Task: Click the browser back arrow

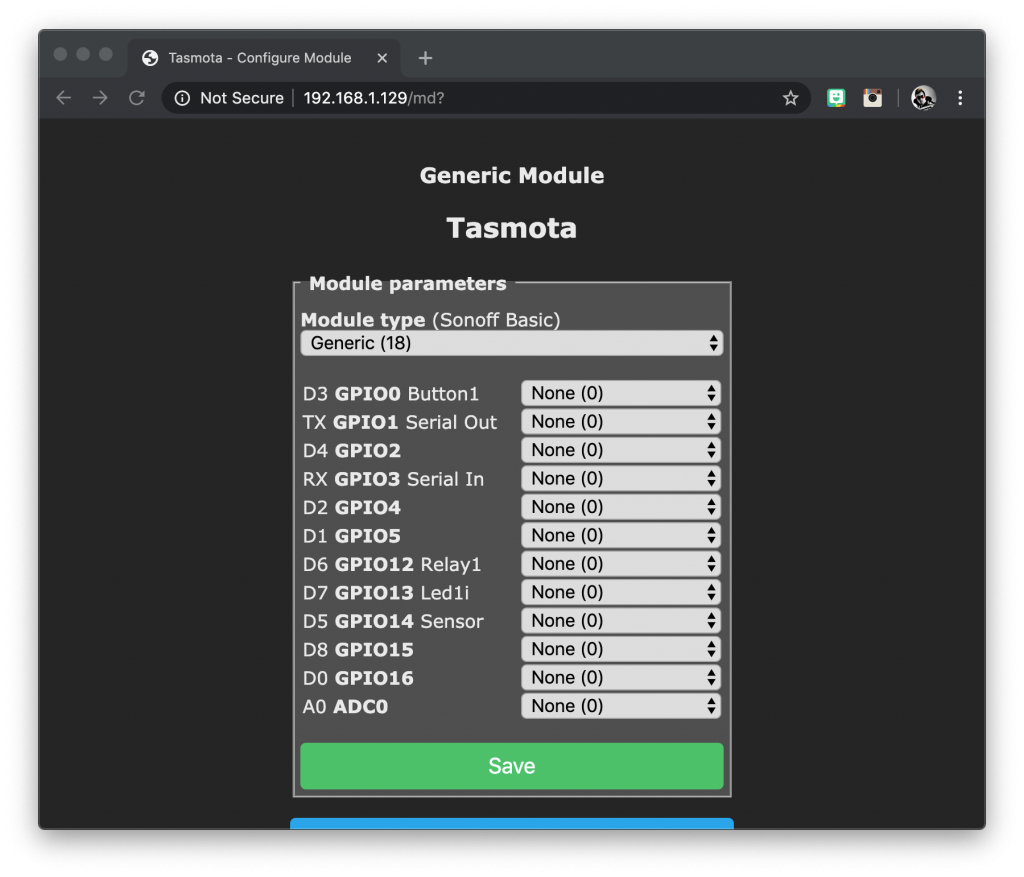Action: point(63,98)
